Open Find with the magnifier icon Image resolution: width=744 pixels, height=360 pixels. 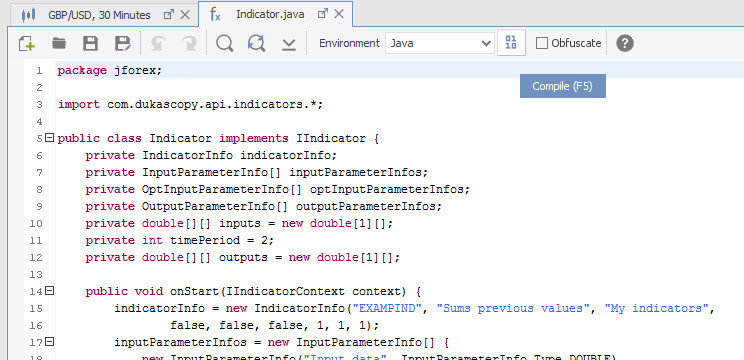pos(224,43)
